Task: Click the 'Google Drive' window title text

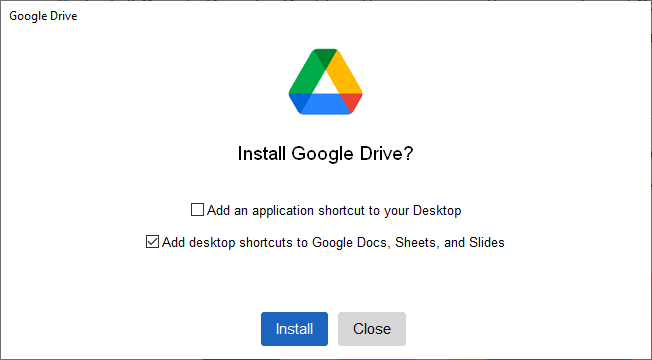Action: pos(43,16)
